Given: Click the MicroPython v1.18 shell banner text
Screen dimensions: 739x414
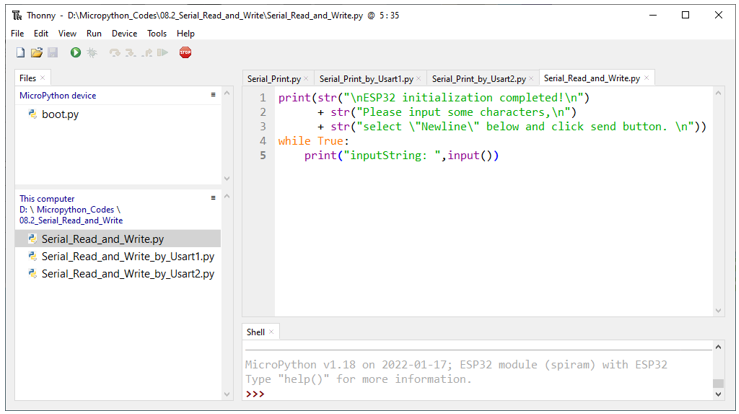Looking at the screenshot, I should (x=456, y=364).
